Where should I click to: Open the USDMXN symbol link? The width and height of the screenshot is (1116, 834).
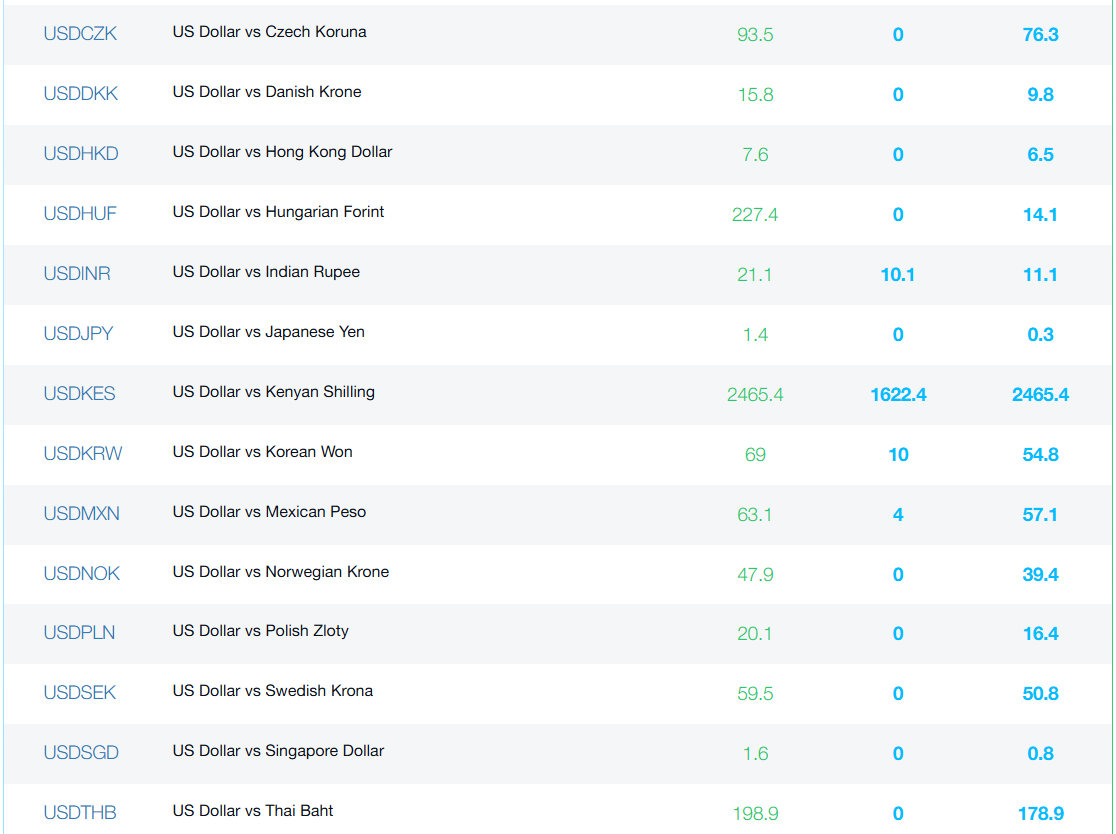coord(81,514)
